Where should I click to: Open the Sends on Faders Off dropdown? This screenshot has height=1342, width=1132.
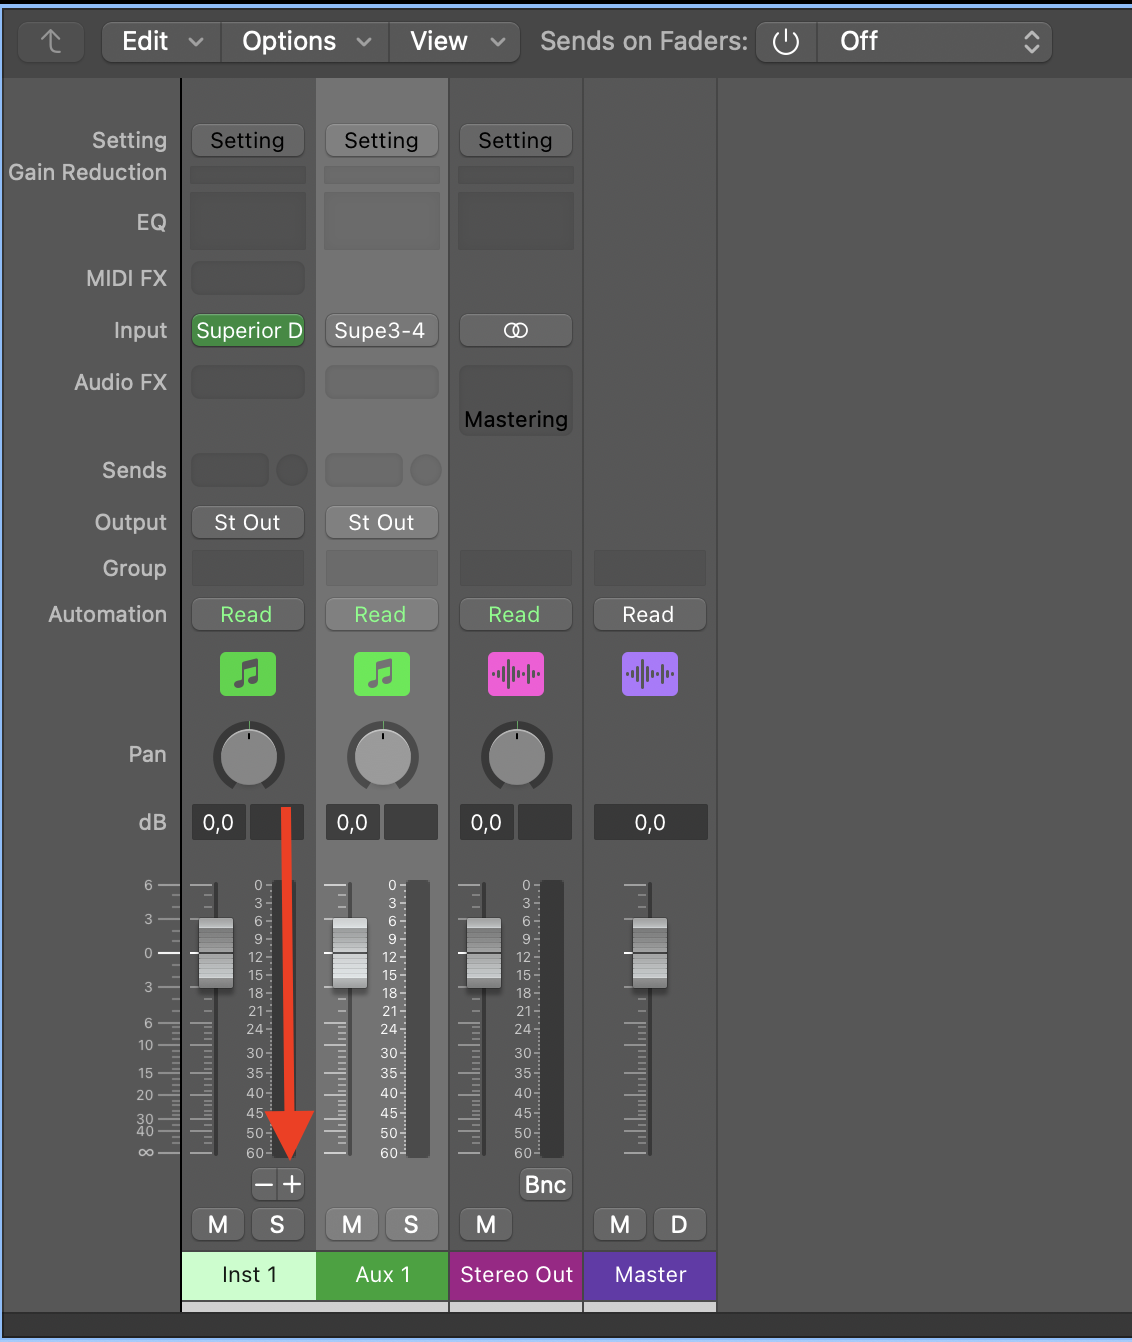934,42
